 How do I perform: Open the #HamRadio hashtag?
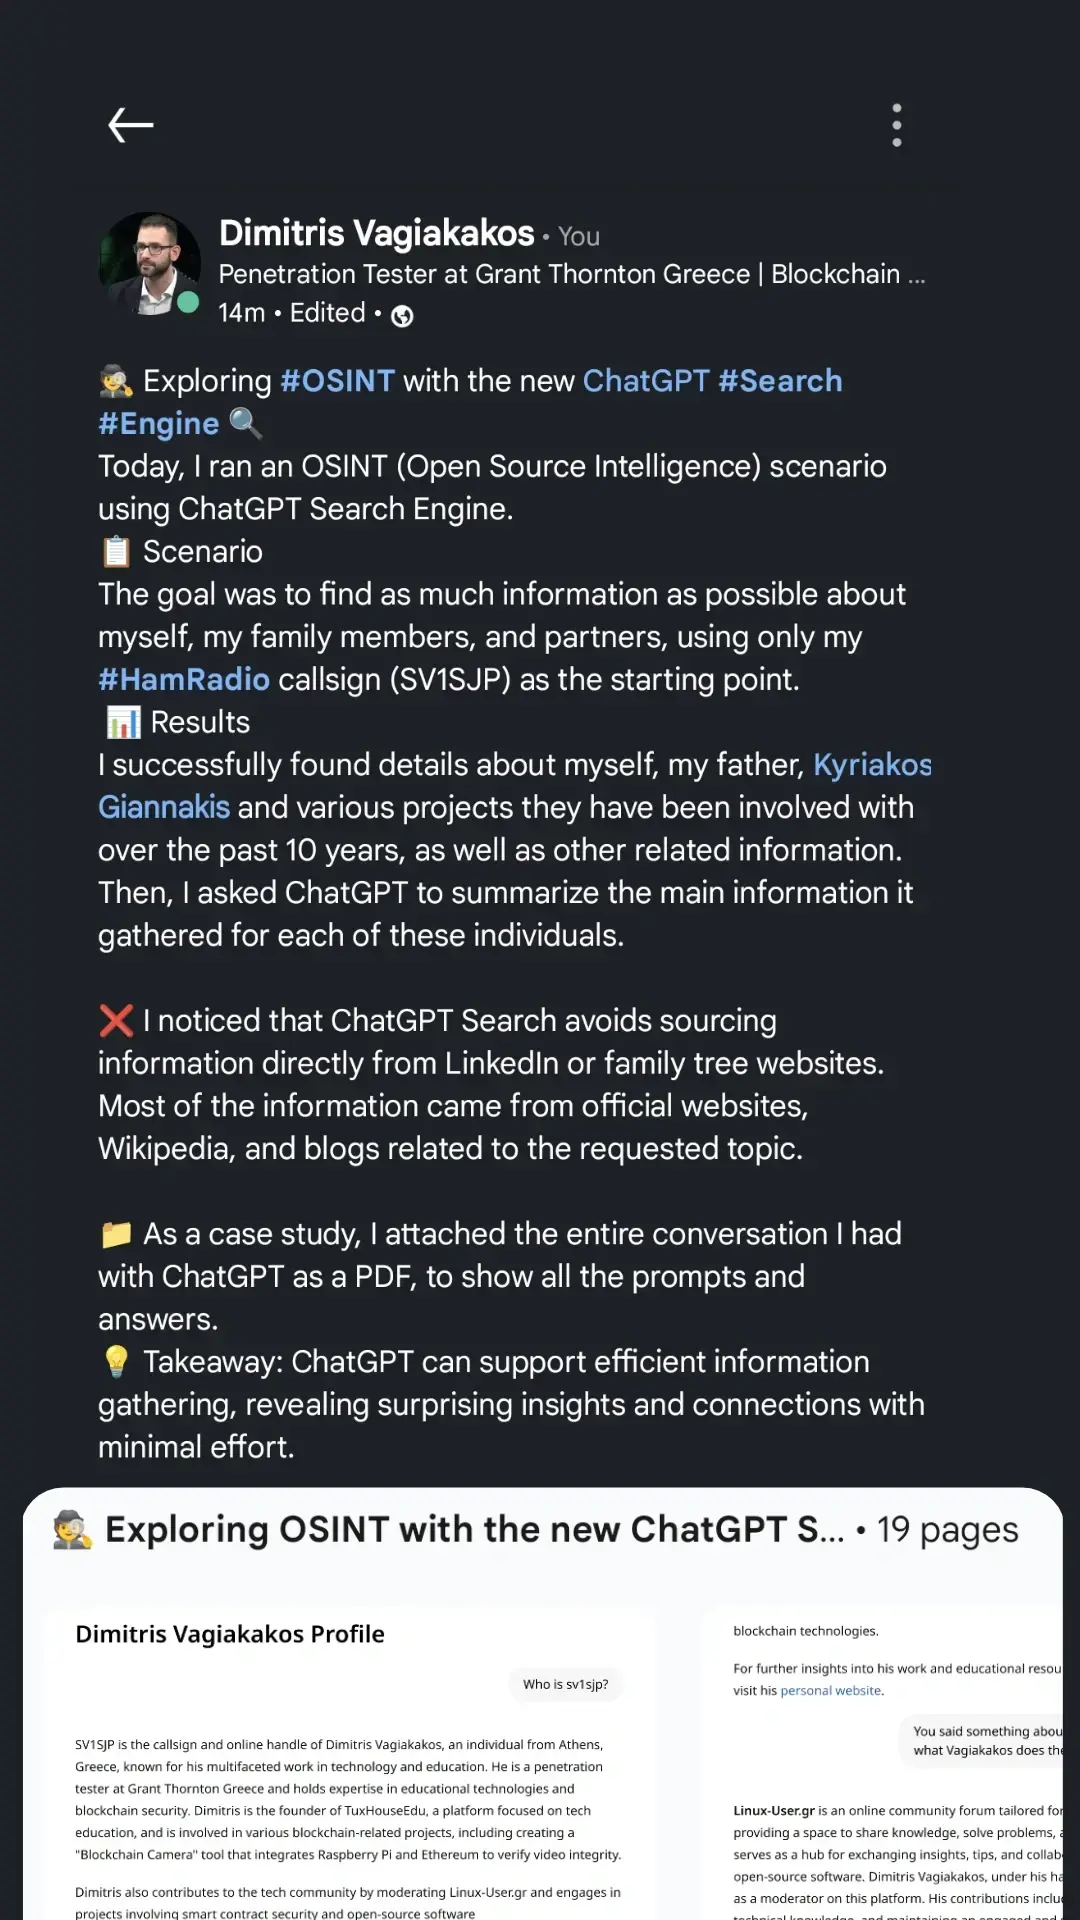pyautogui.click(x=183, y=680)
